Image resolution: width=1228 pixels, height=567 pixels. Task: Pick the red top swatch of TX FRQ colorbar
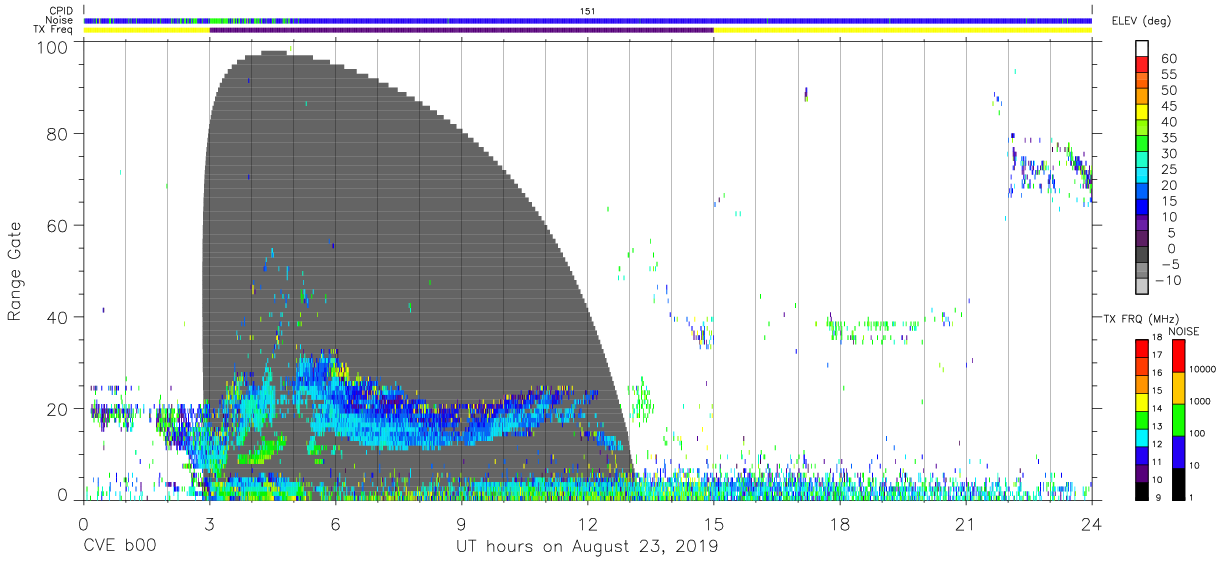click(1142, 348)
